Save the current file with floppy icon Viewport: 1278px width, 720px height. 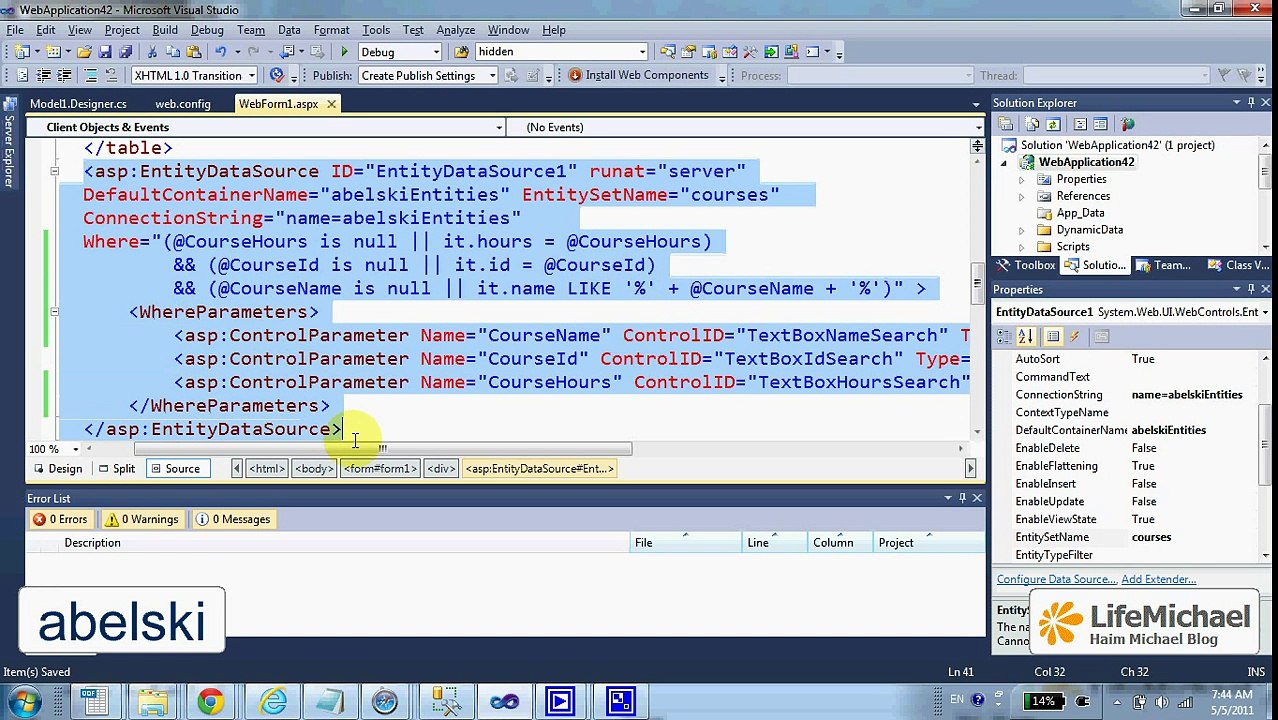click(105, 52)
